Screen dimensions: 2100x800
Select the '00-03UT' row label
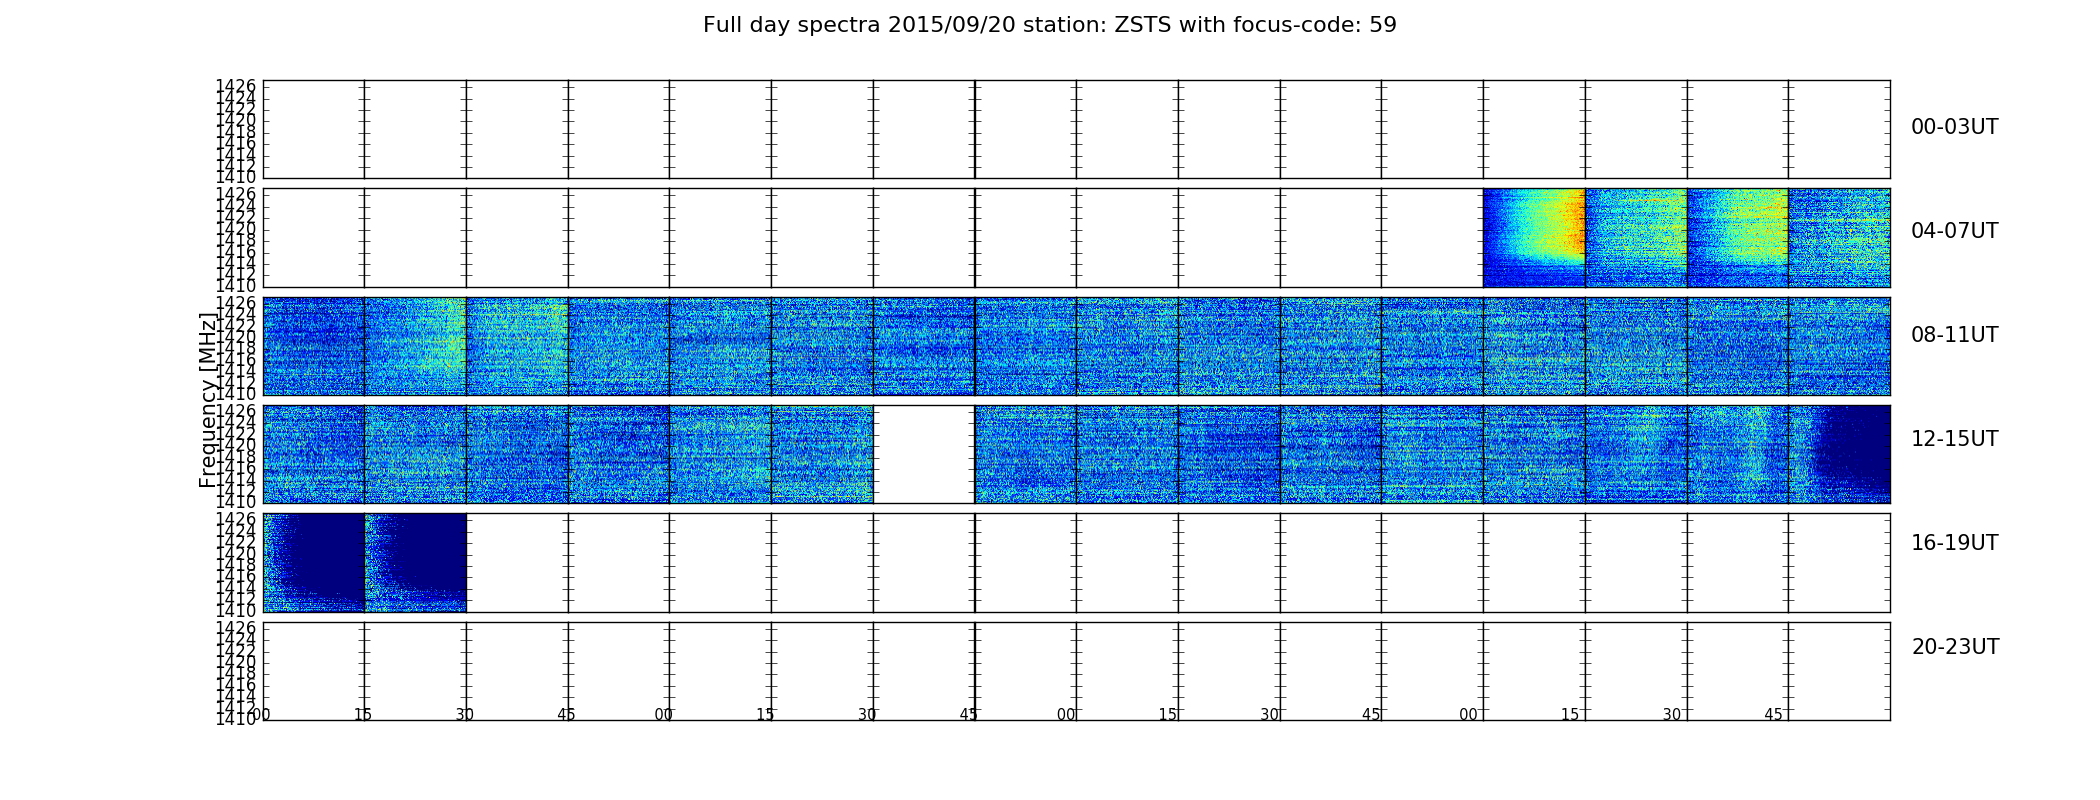(1955, 127)
